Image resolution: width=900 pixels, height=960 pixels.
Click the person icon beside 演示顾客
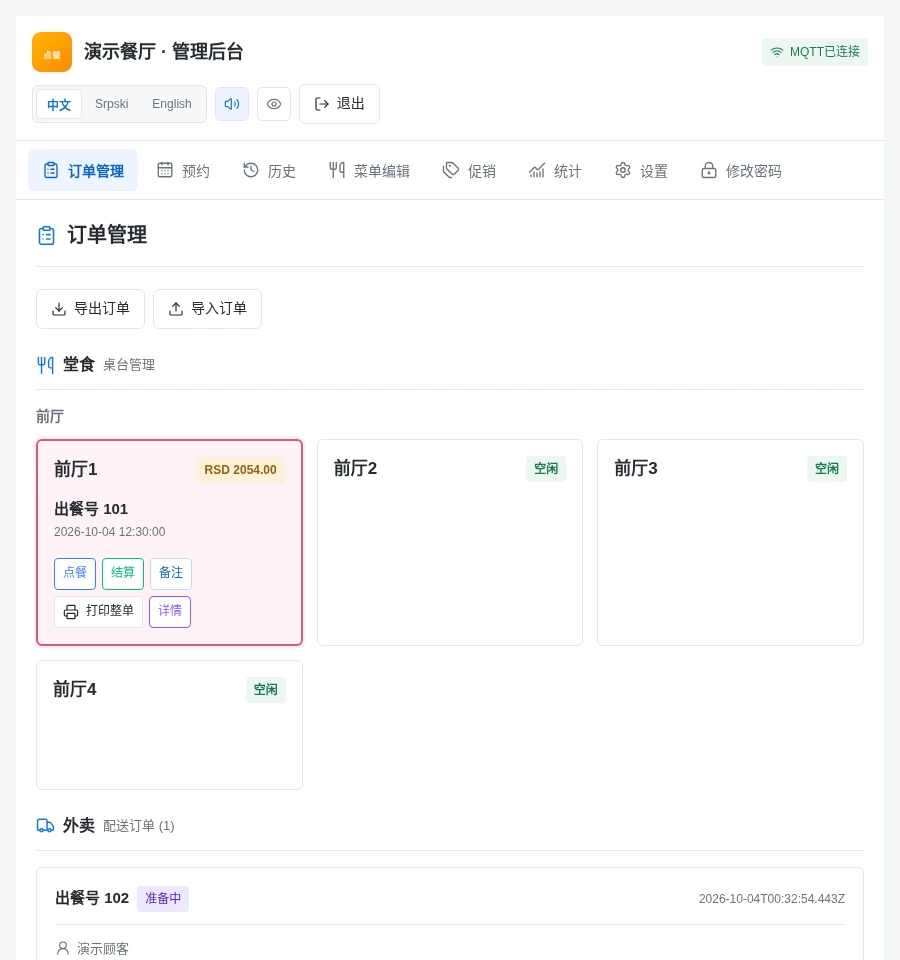point(62,948)
